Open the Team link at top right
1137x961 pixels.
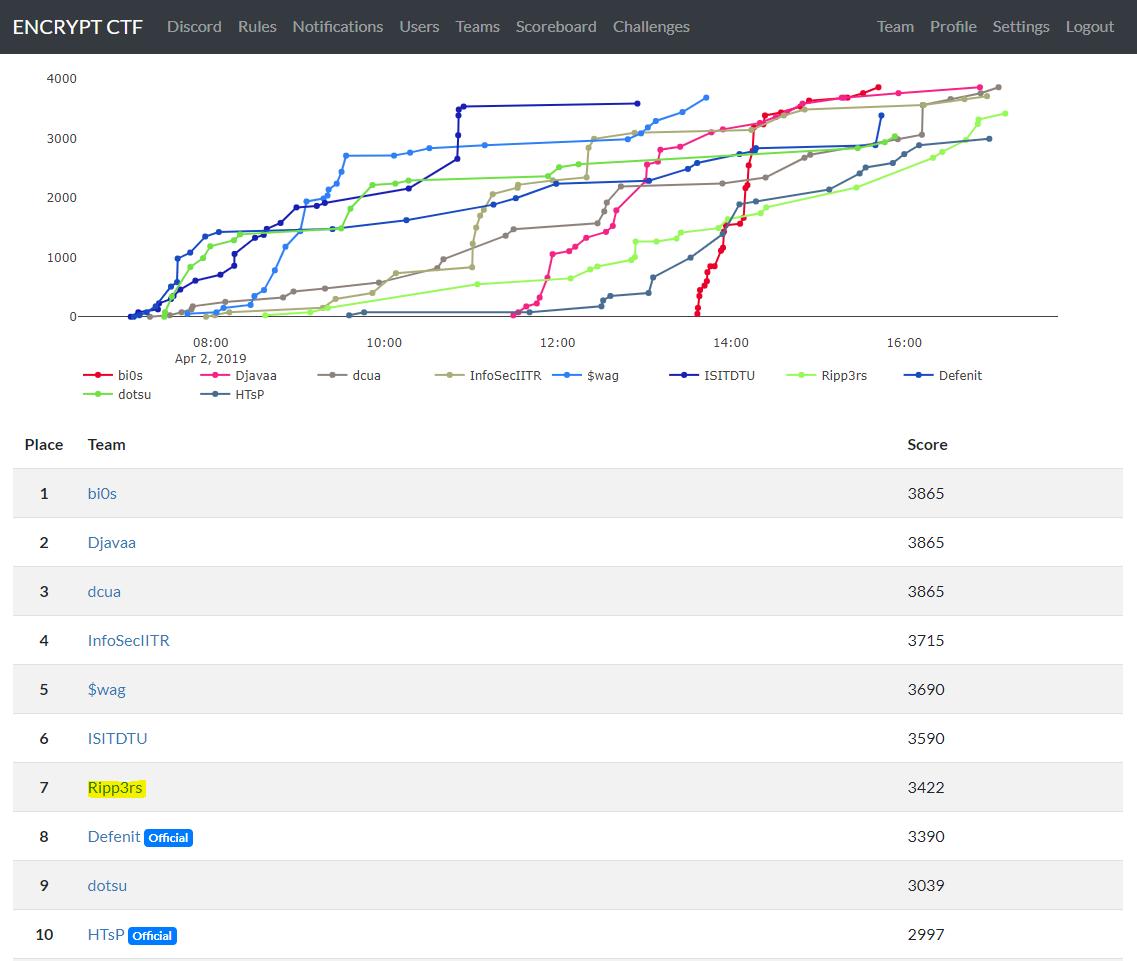(x=896, y=27)
